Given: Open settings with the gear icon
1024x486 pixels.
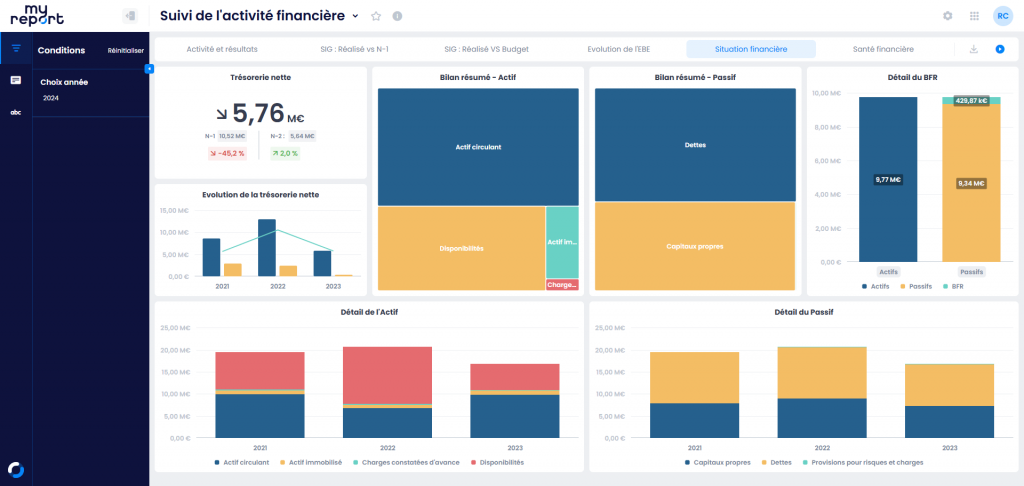Looking at the screenshot, I should tap(948, 16).
